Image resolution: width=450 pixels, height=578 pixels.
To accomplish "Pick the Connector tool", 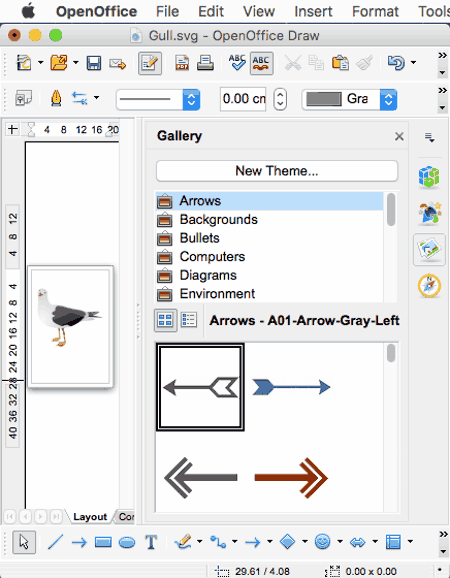I will tap(218, 542).
